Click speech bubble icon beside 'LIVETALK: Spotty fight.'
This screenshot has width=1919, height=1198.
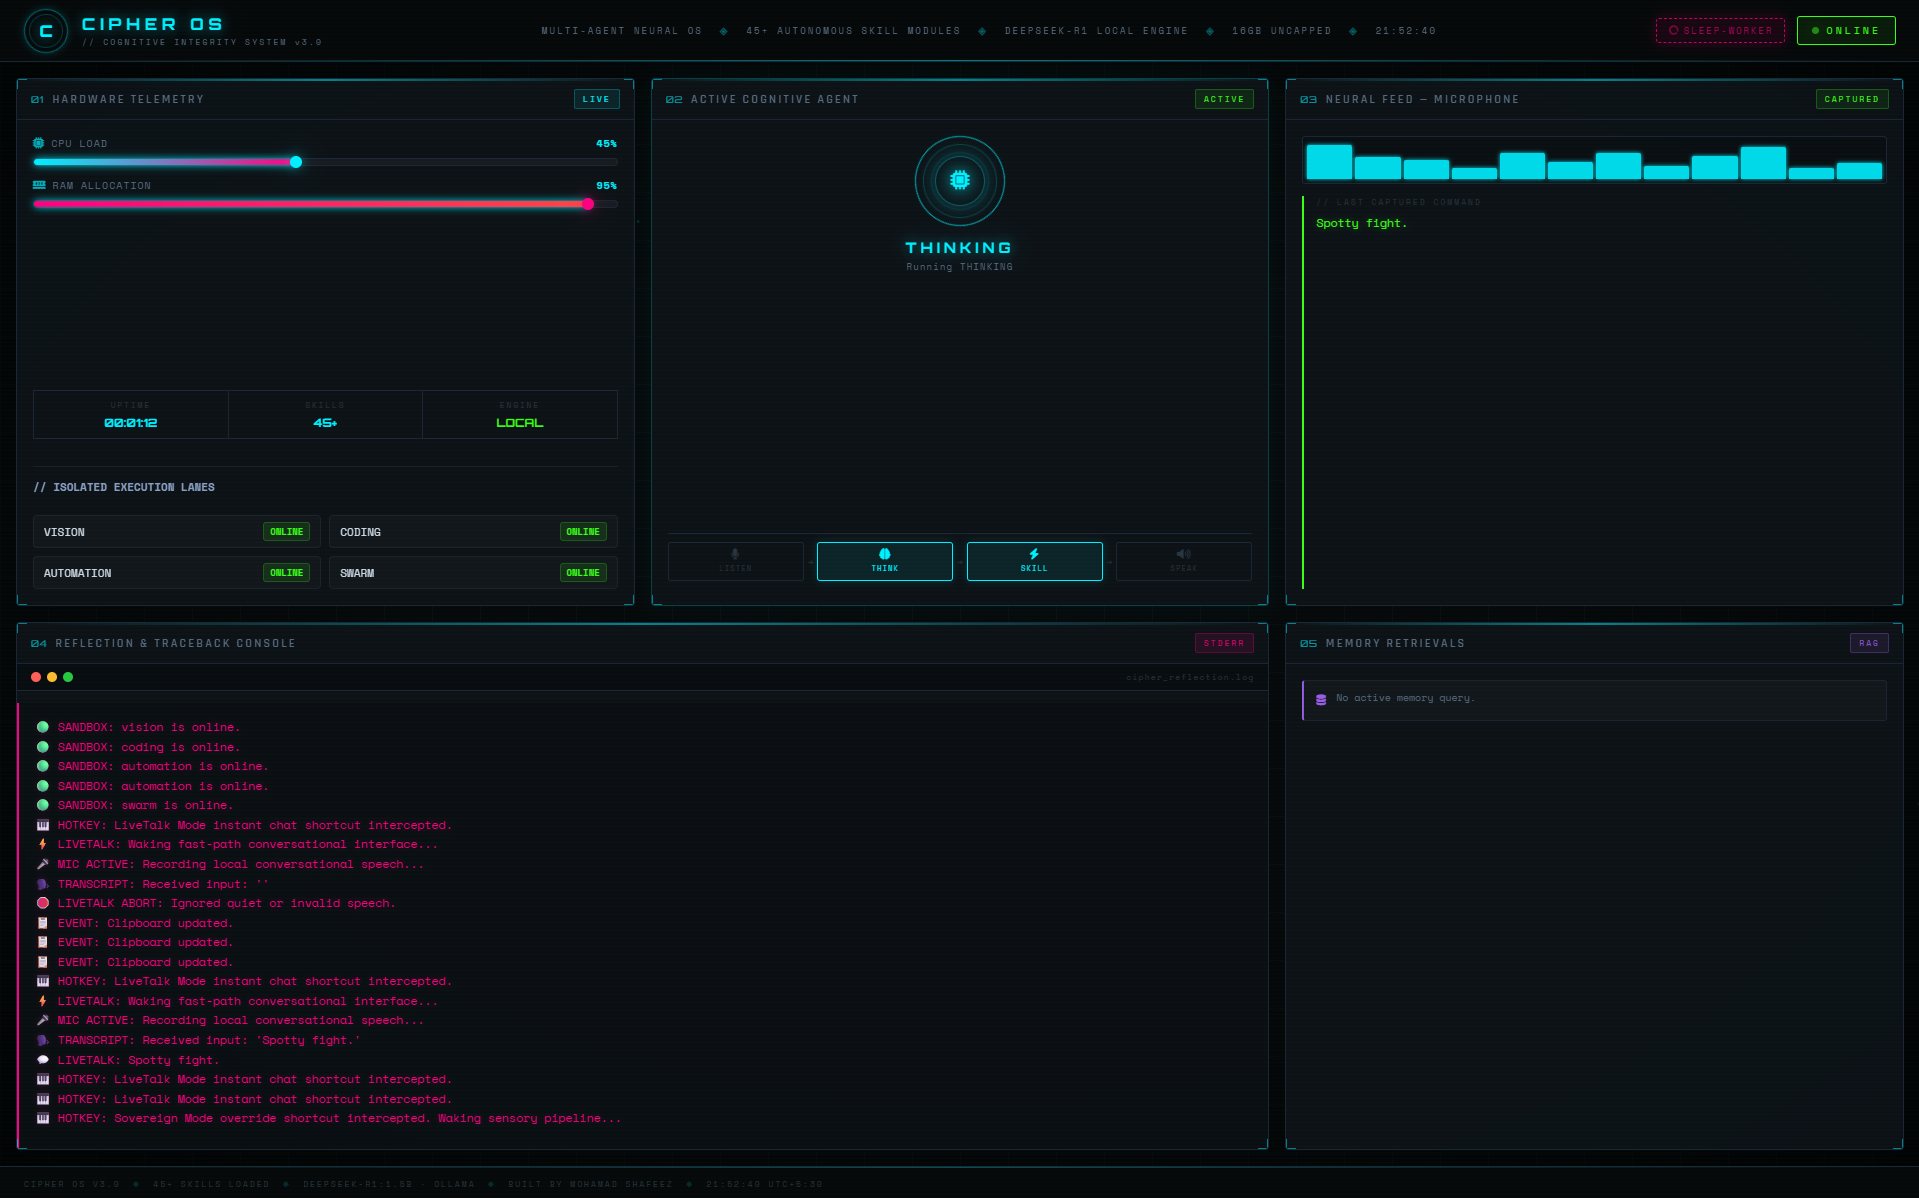point(43,1060)
